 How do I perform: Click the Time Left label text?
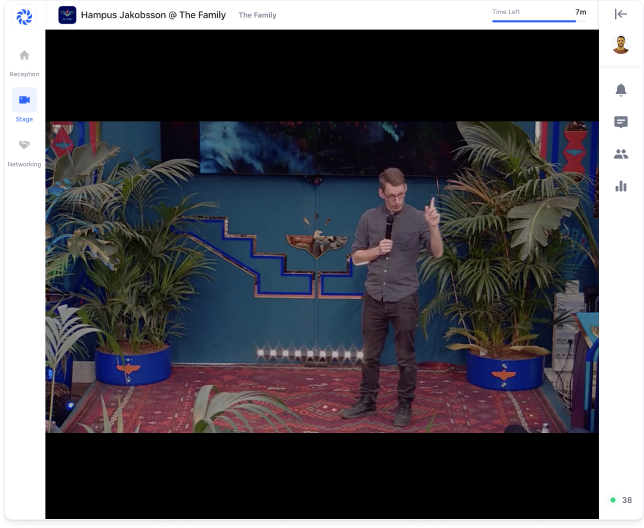507,12
